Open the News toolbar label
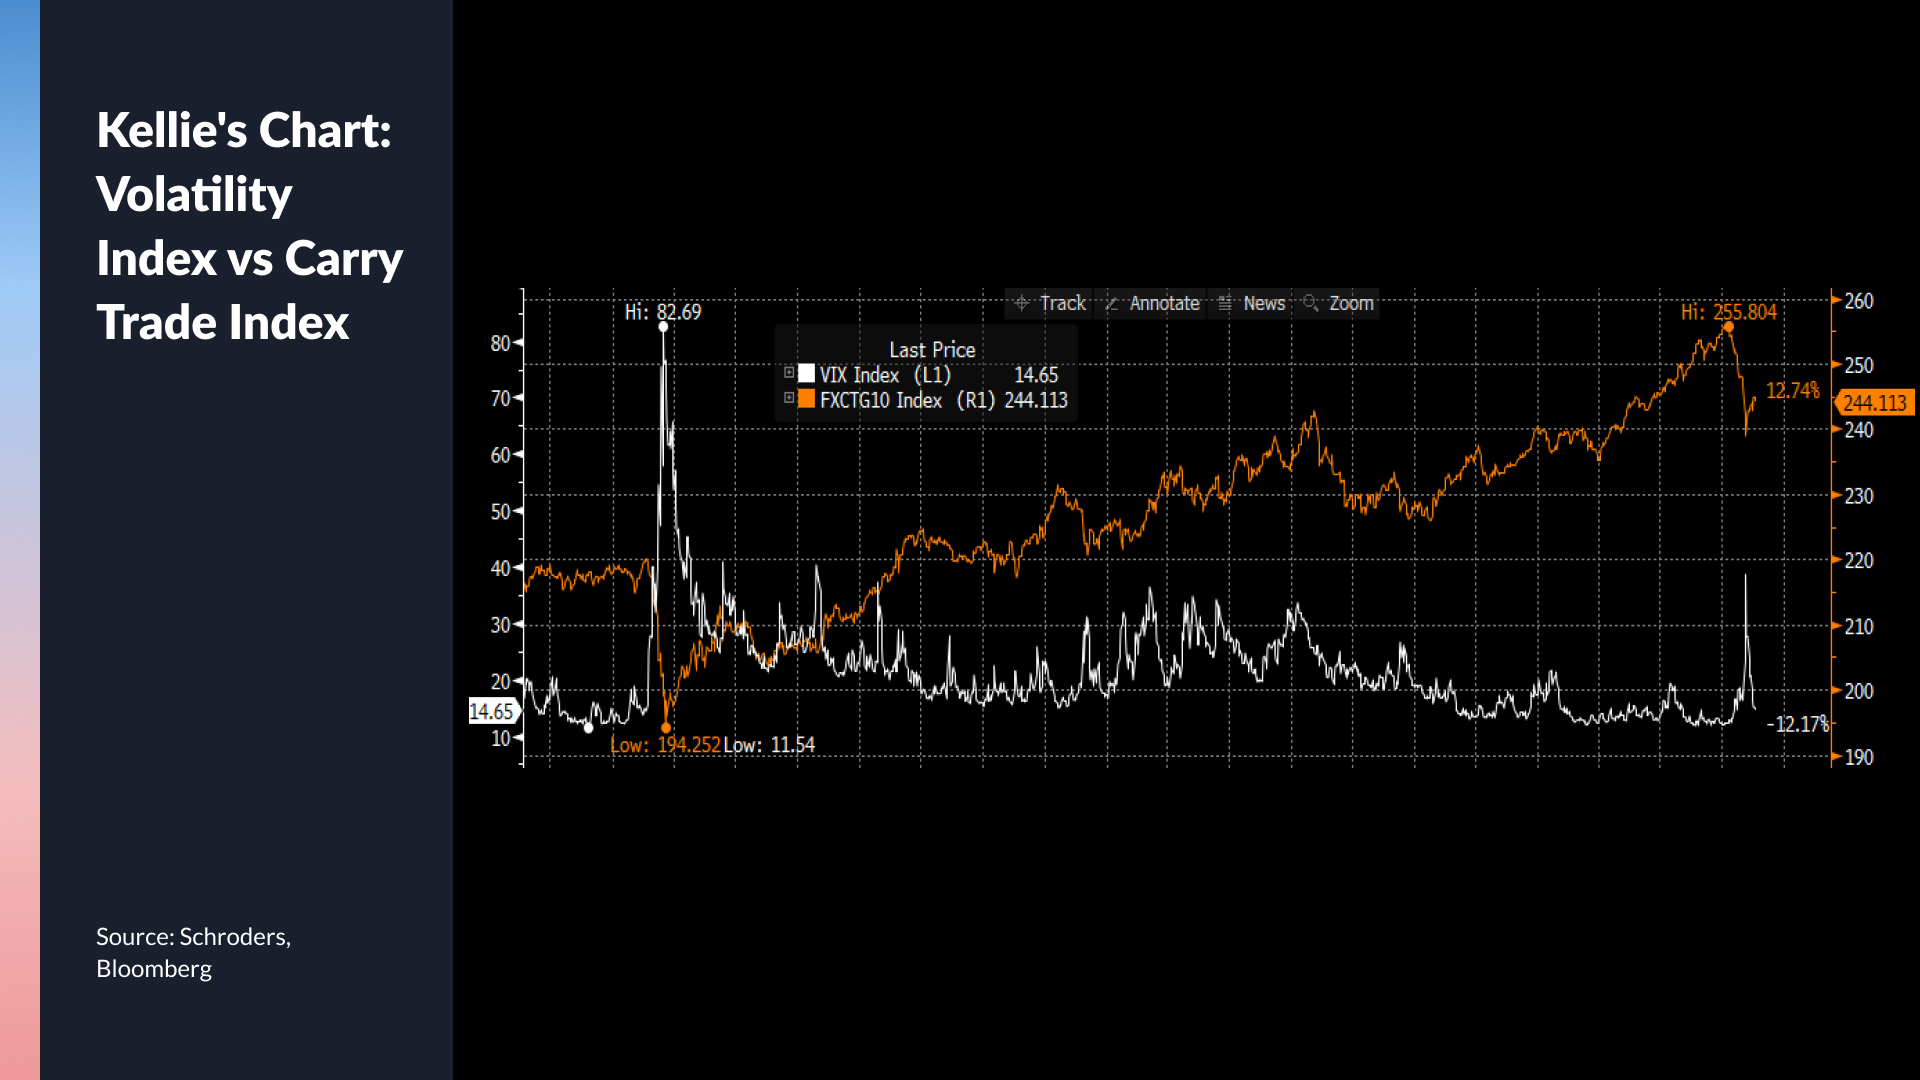 pyautogui.click(x=1264, y=303)
